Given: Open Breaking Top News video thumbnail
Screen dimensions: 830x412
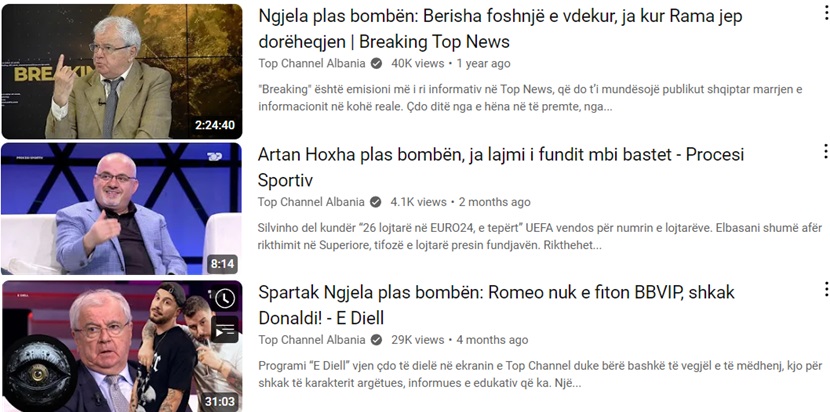Looking at the screenshot, I should 122,71.
